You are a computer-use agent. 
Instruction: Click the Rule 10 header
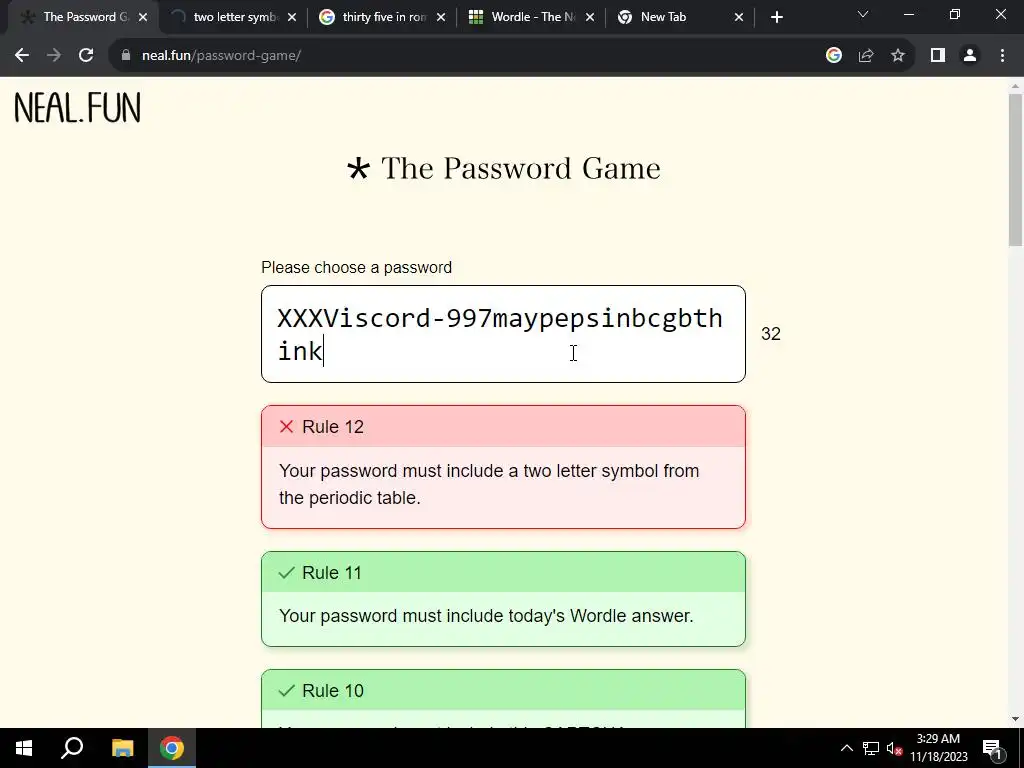(x=503, y=690)
